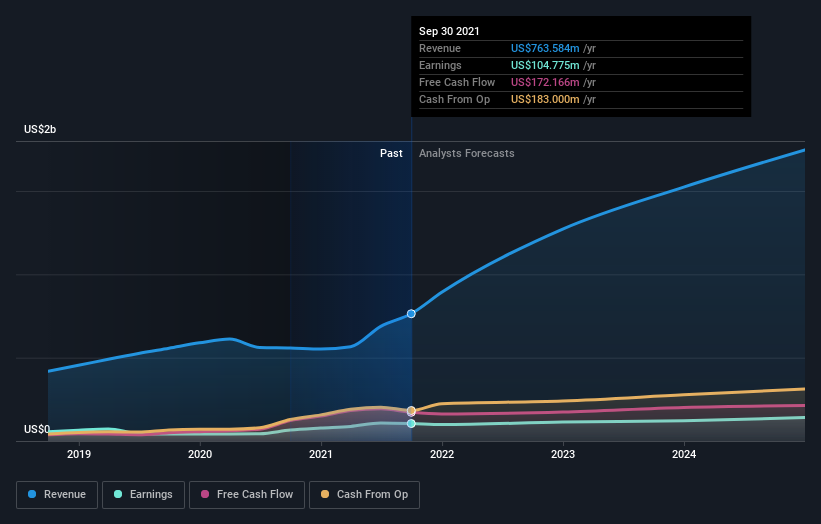The width and height of the screenshot is (821, 524).
Task: Toggle the Cash From Op legend button
Action: pyautogui.click(x=364, y=495)
